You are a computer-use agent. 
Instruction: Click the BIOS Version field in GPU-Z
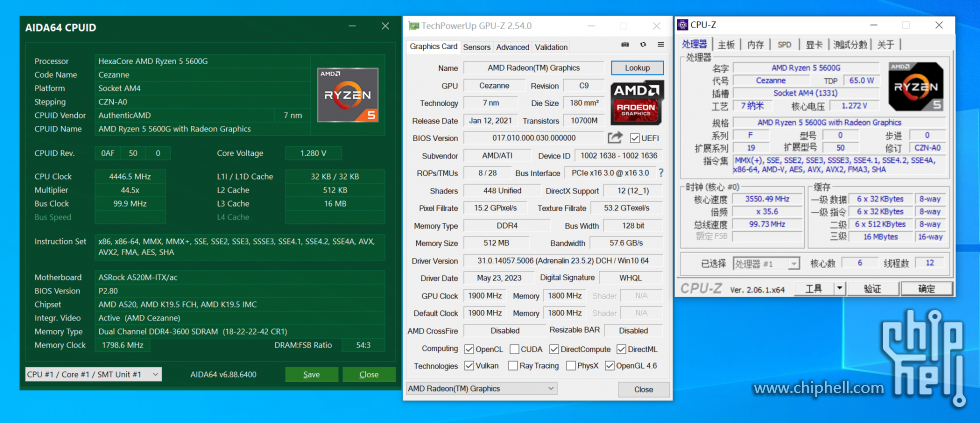pos(534,138)
